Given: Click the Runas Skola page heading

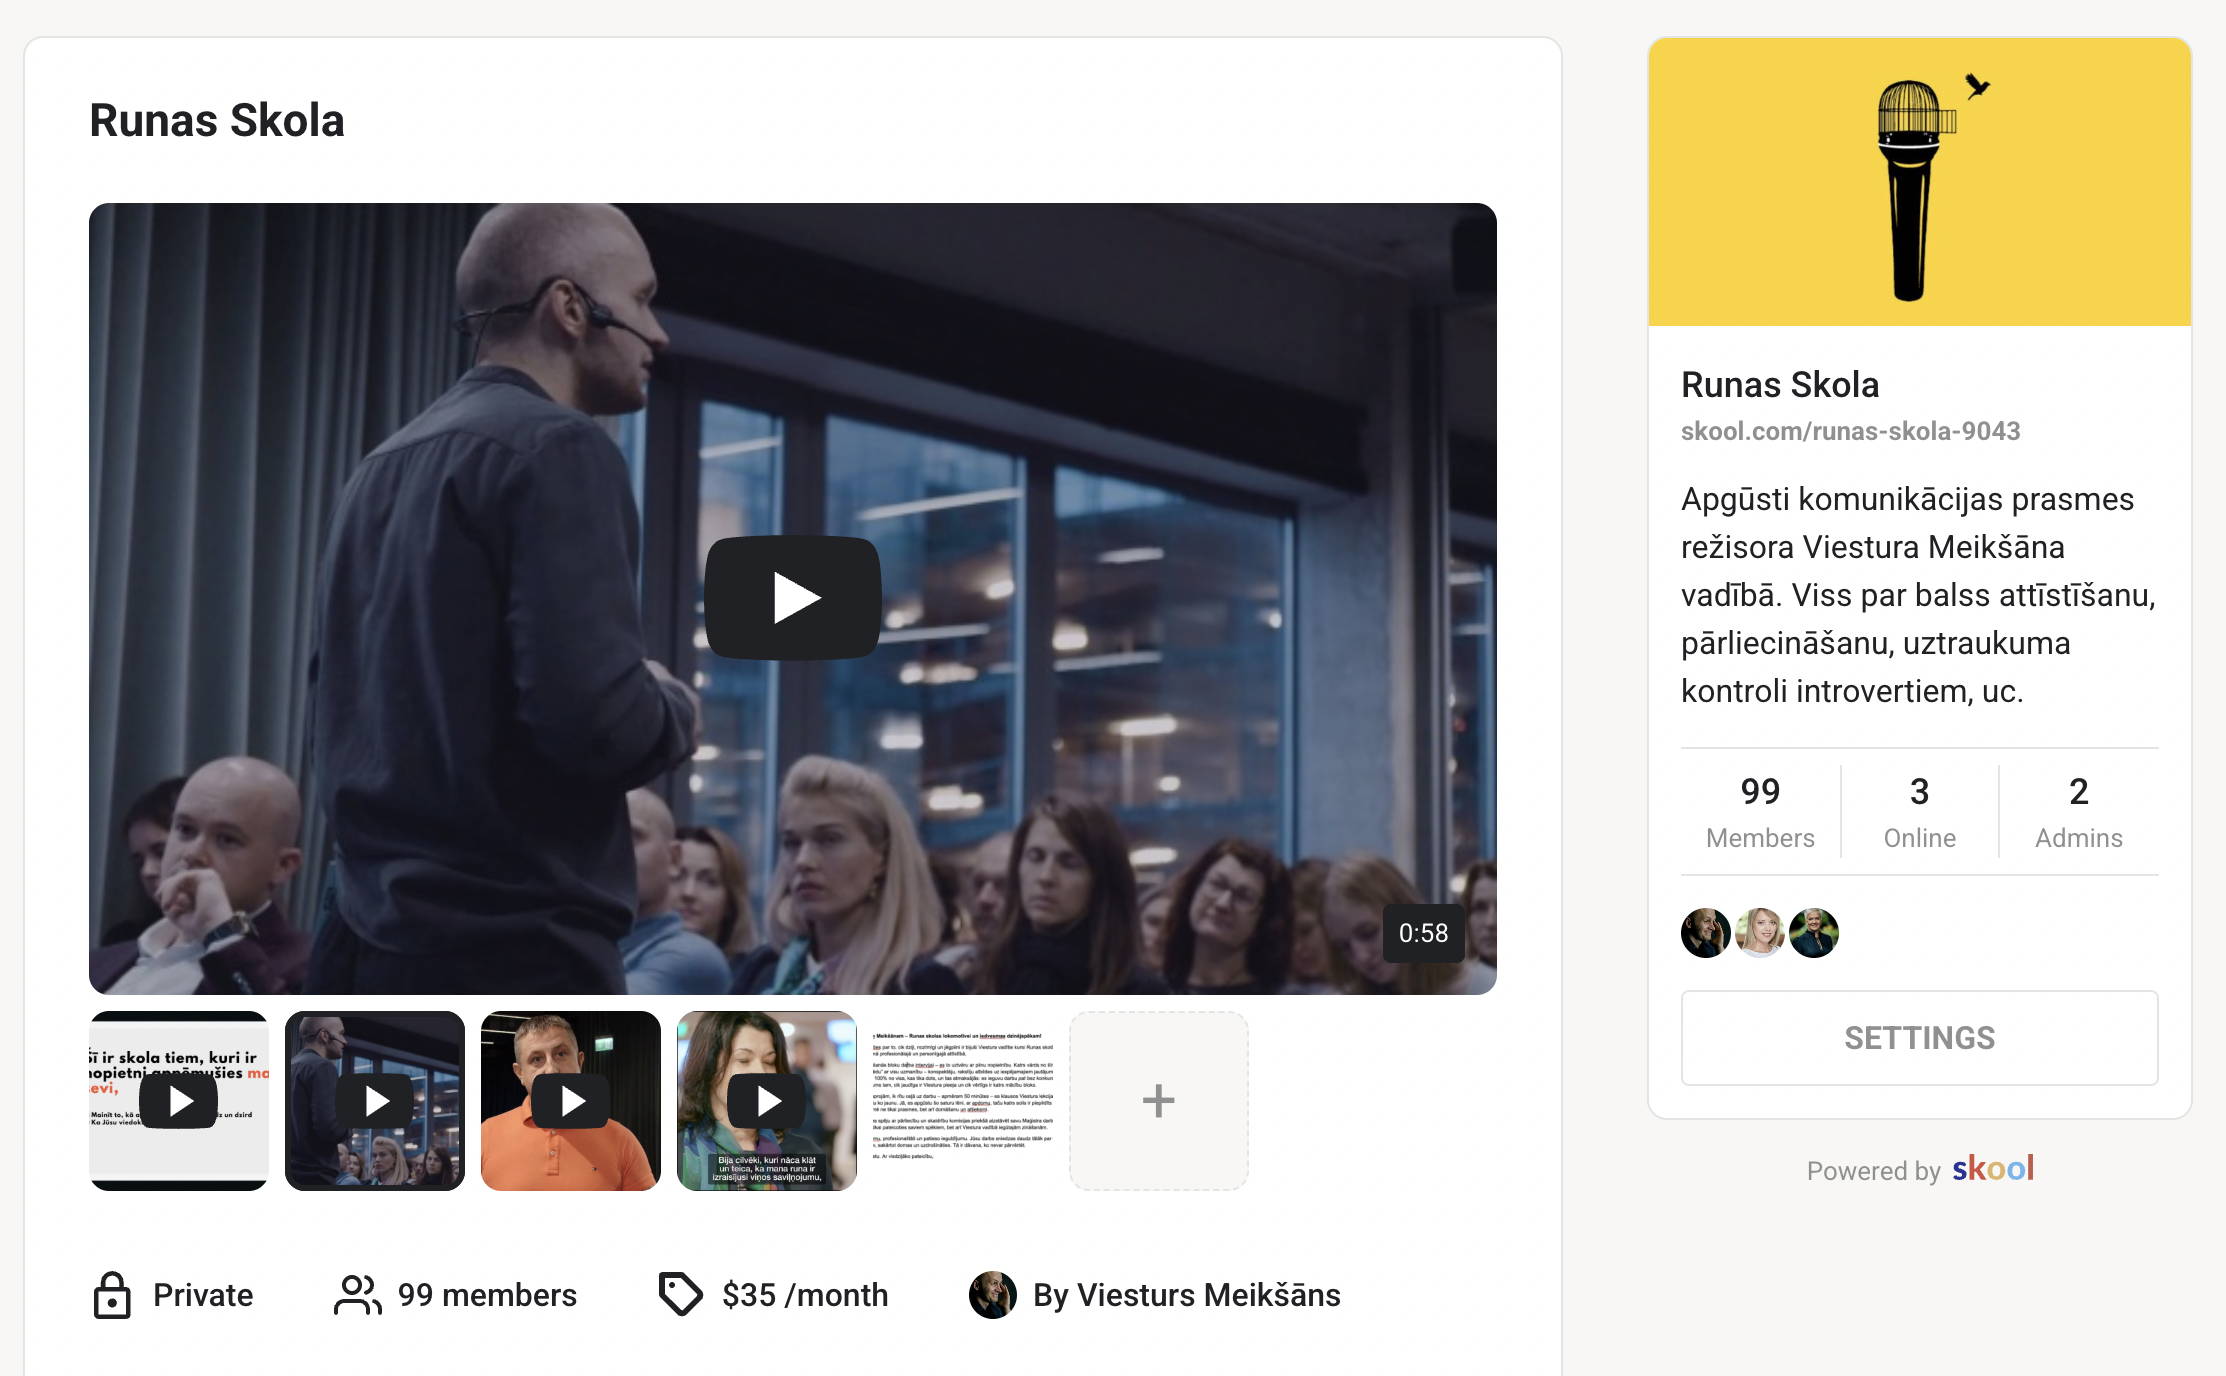Looking at the screenshot, I should (217, 120).
